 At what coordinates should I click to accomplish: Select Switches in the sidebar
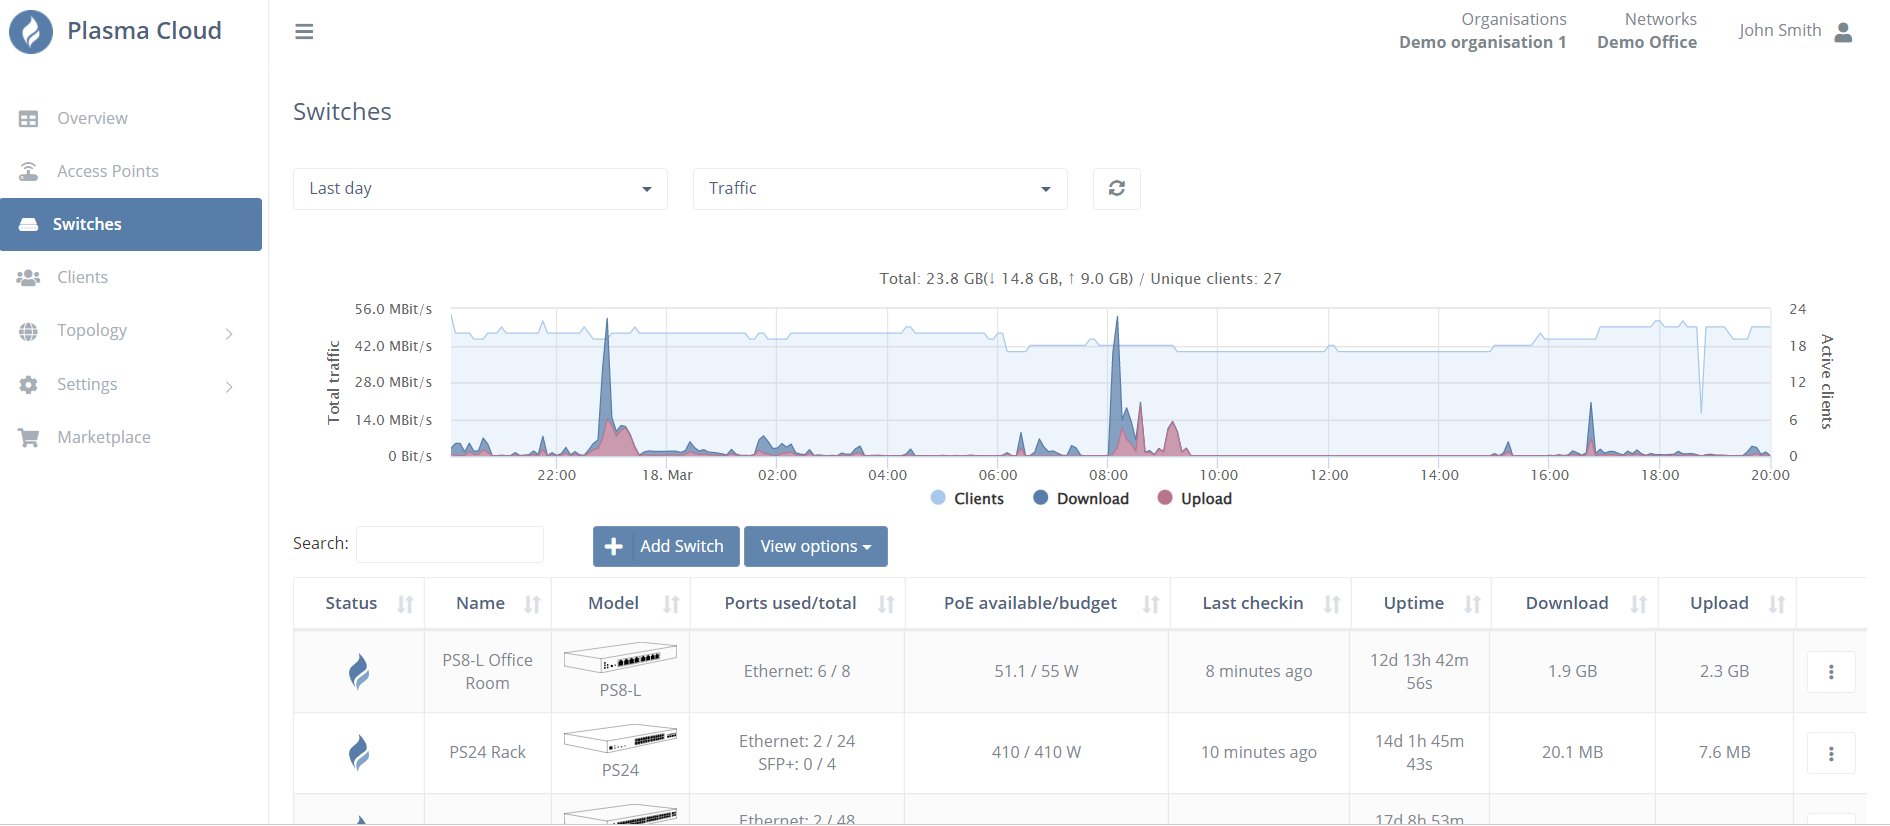click(131, 224)
